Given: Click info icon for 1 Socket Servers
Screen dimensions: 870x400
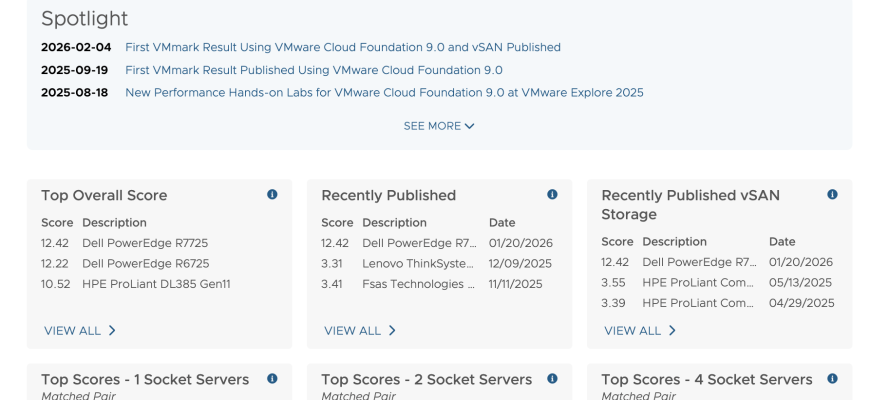Looking at the screenshot, I should pos(272,379).
